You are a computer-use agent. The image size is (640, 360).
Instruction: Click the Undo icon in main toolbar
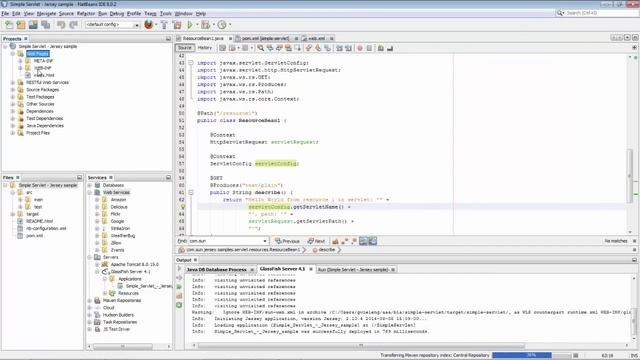coord(61,25)
